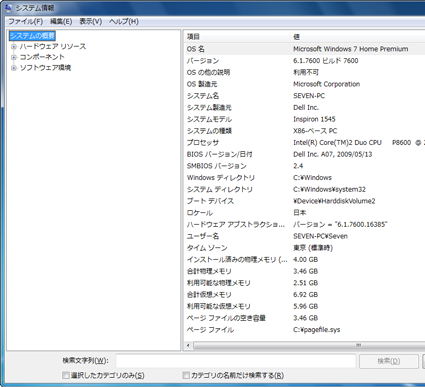Open the 編集(E) menu
The height and width of the screenshot is (387, 425).
(61, 22)
